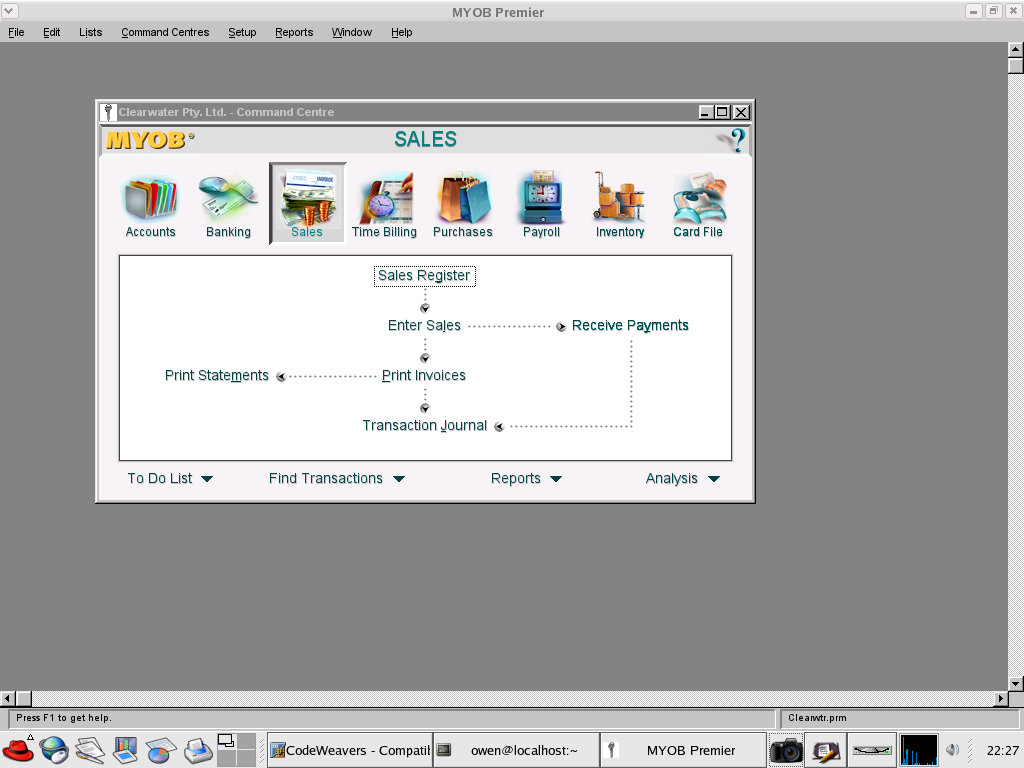Screen dimensions: 1024x768
Task: Click the key icon in Command Centre title bar
Action: (x=108, y=112)
